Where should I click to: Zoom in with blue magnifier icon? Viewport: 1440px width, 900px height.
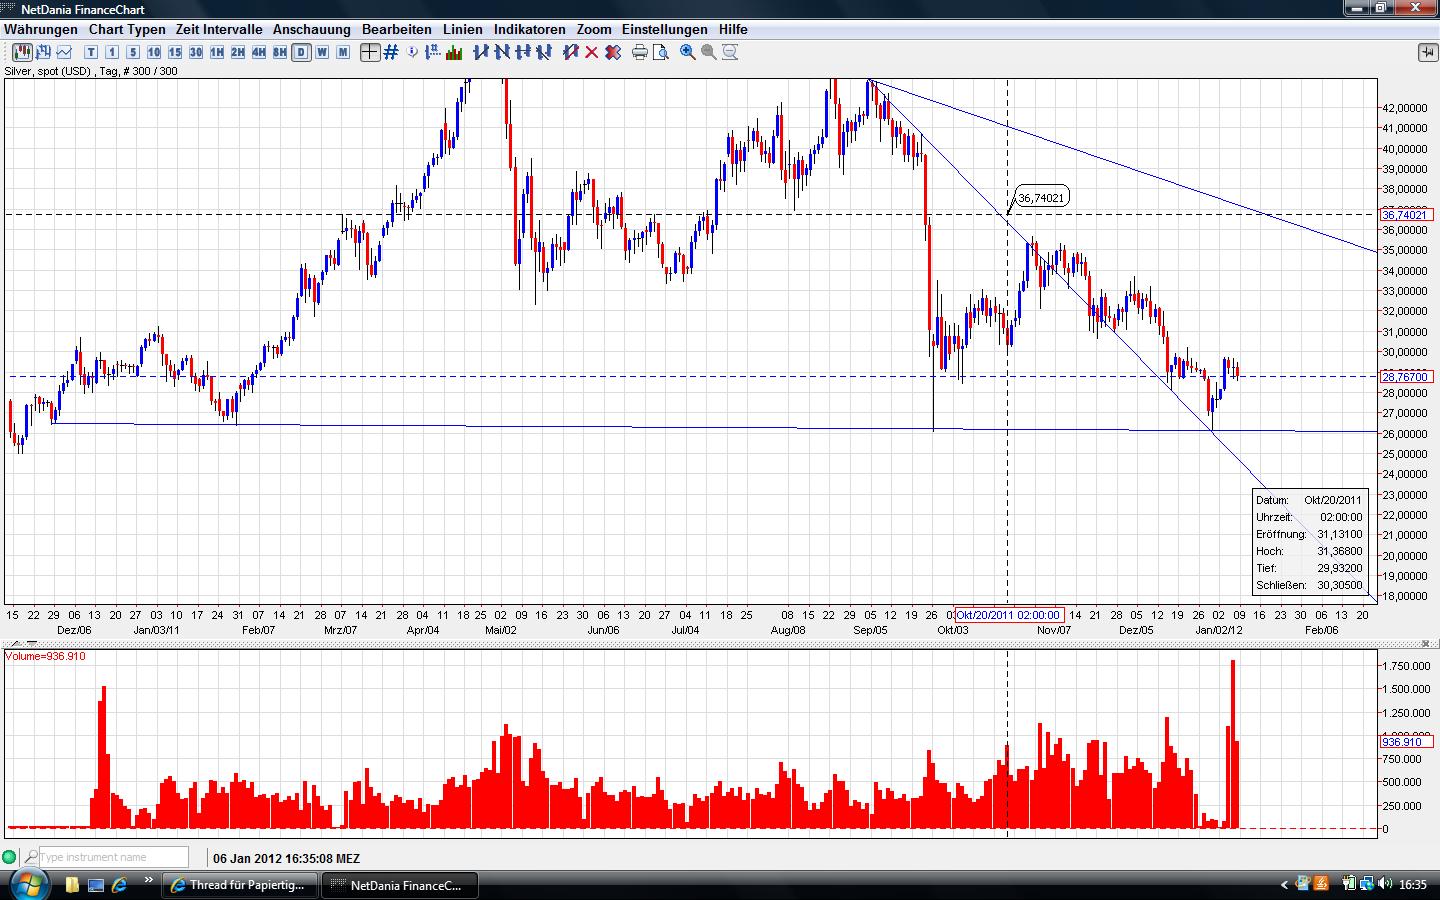tap(688, 52)
